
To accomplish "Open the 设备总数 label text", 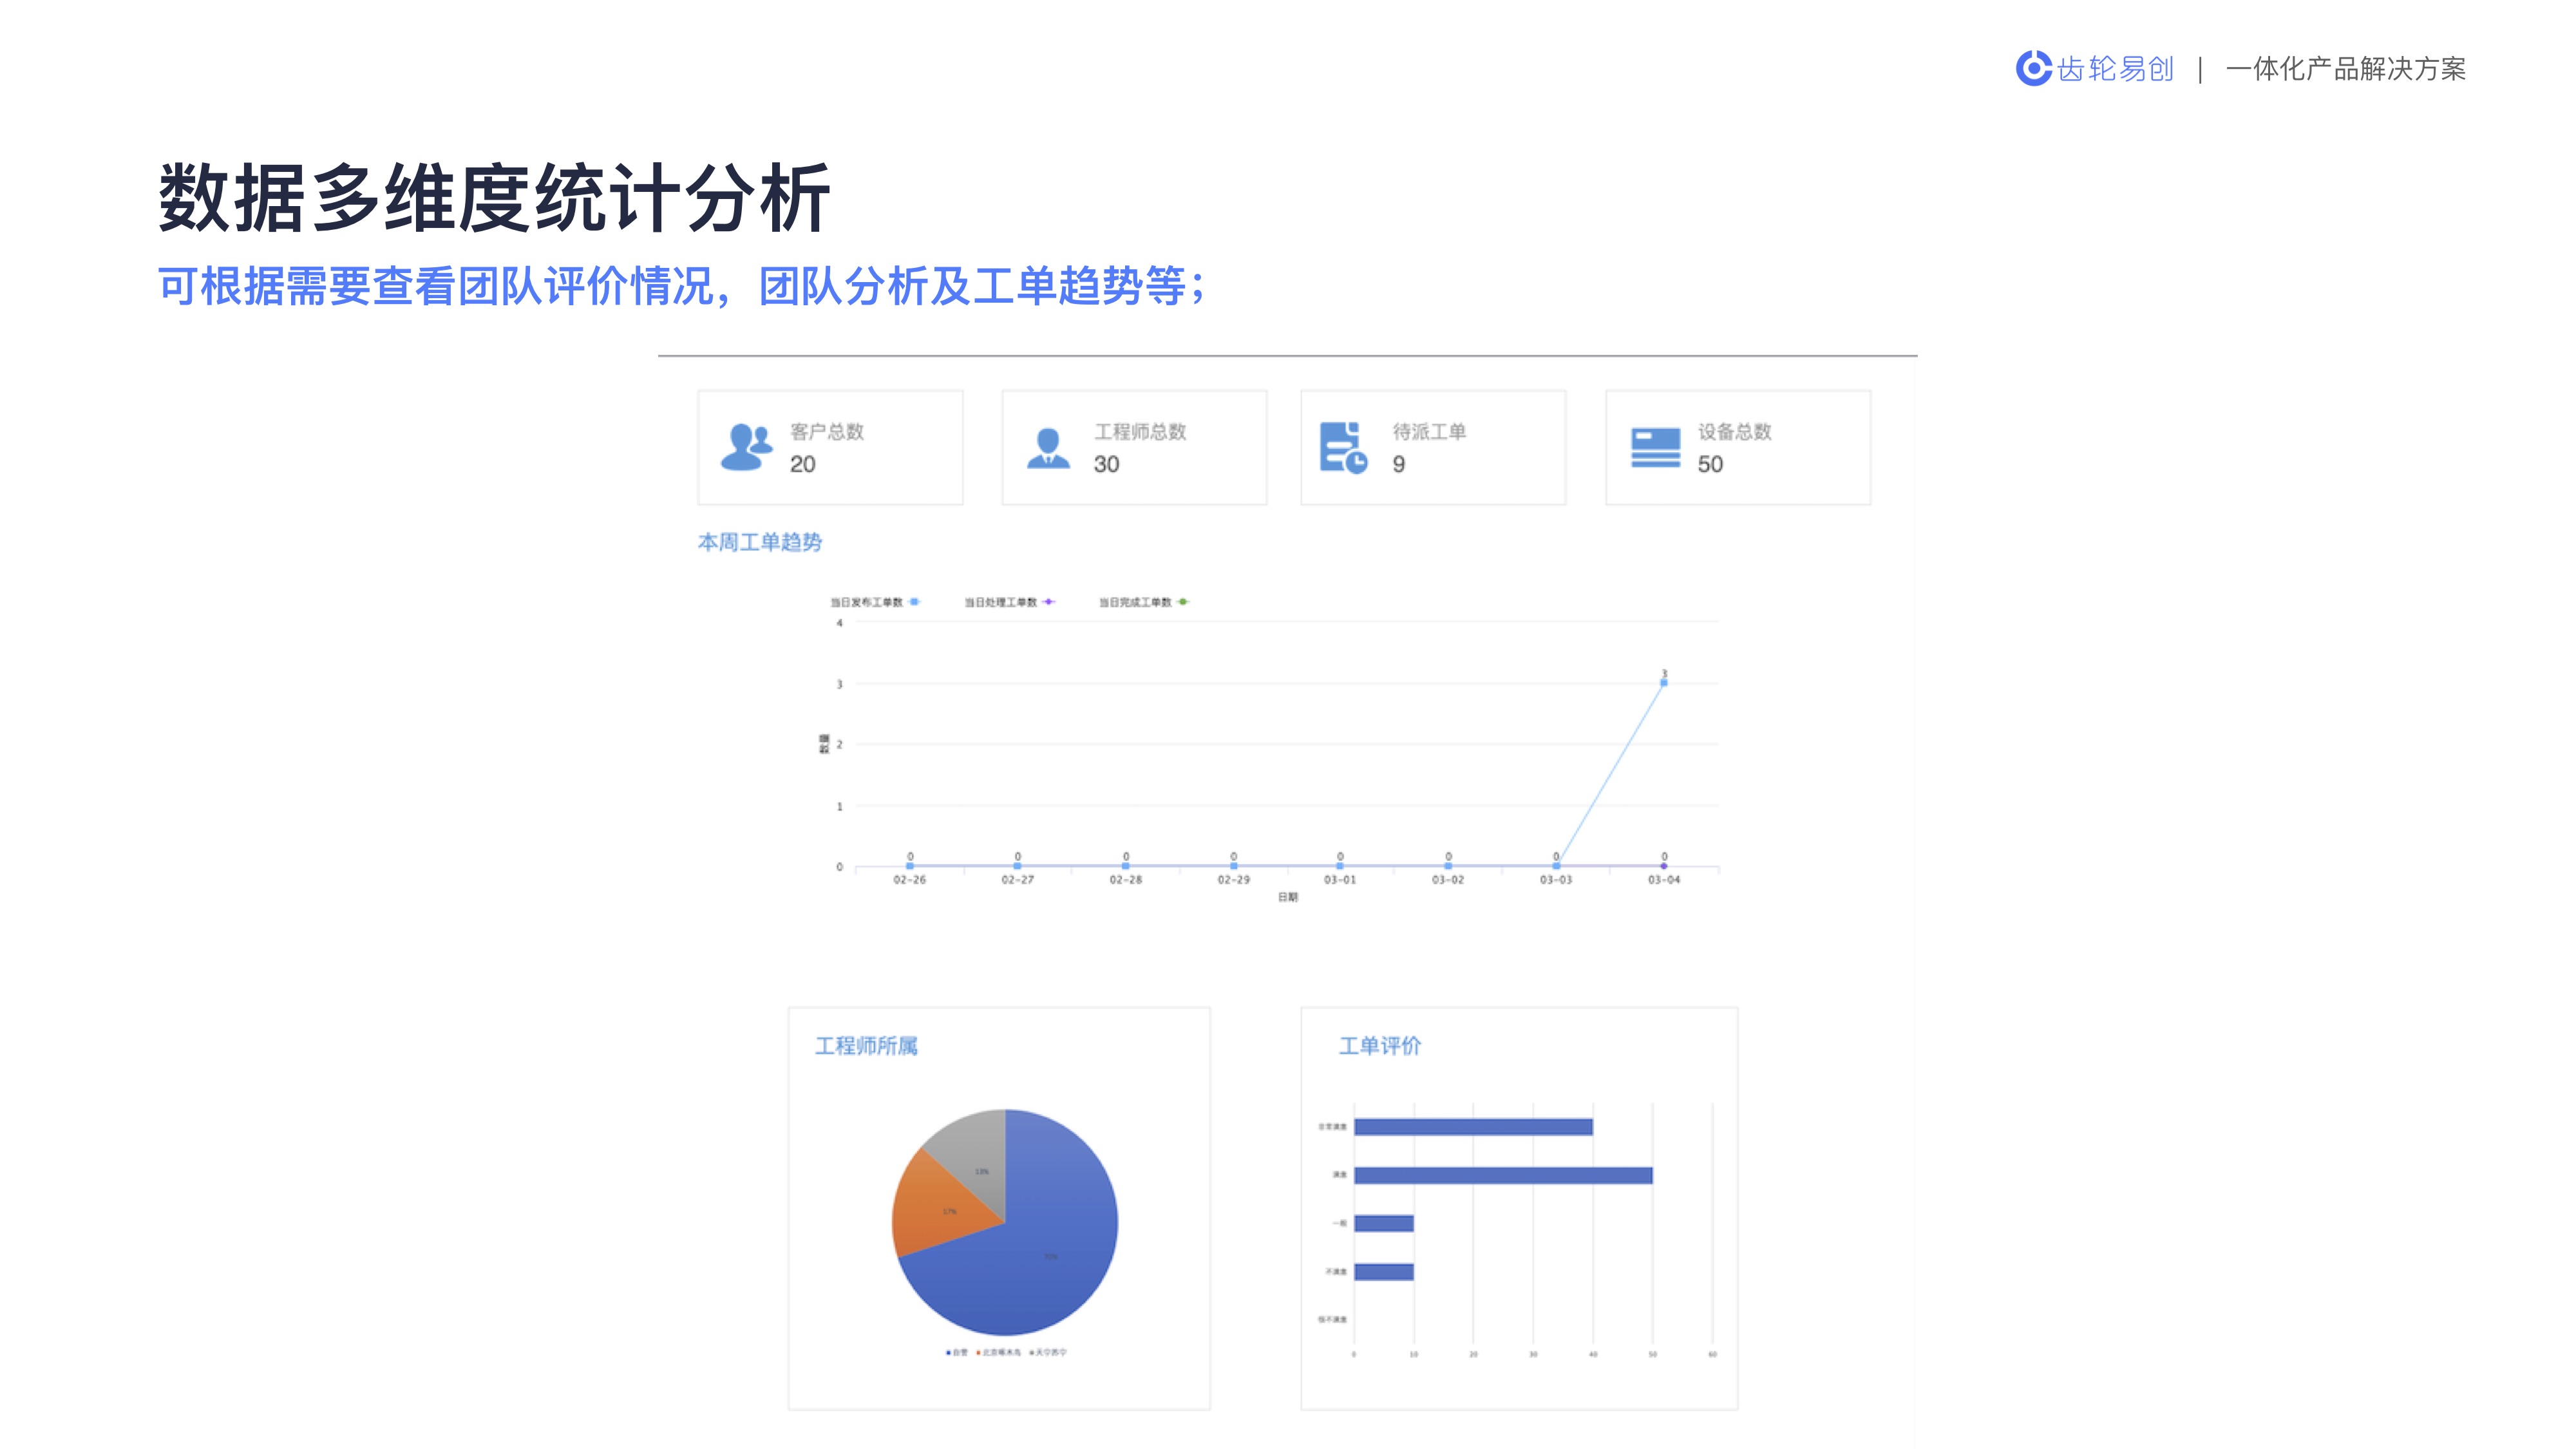I will (1734, 431).
